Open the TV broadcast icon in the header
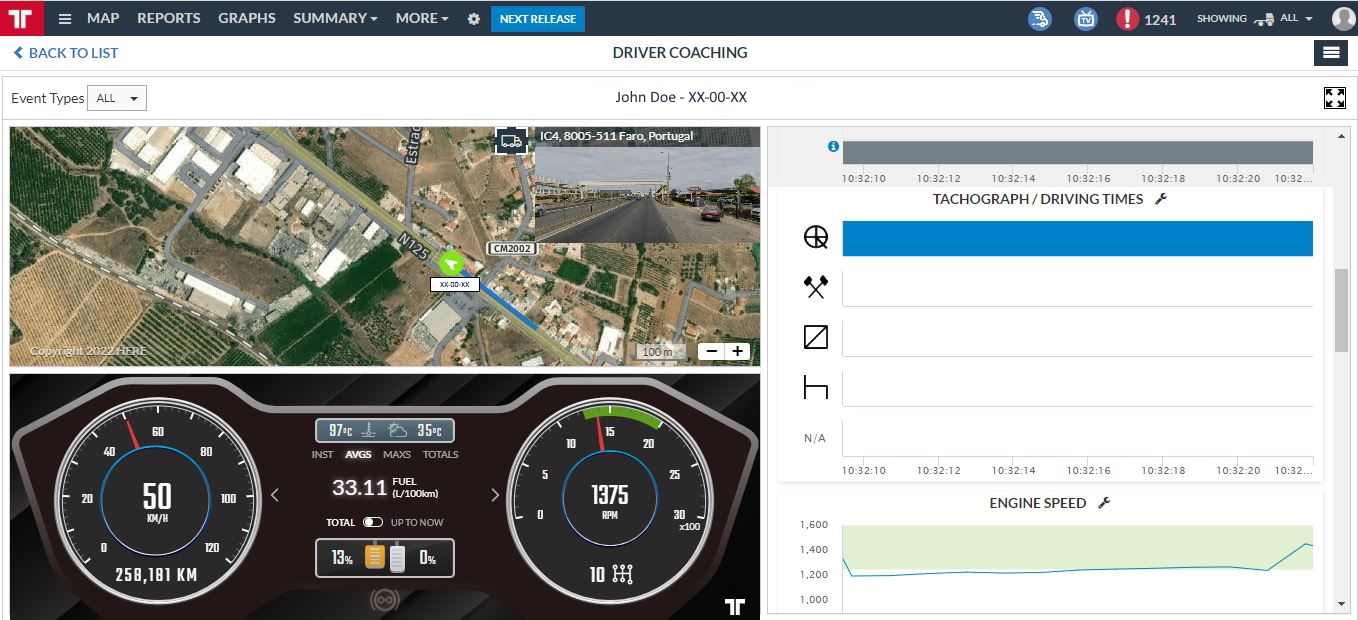The image size is (1358, 620). 1085,18
